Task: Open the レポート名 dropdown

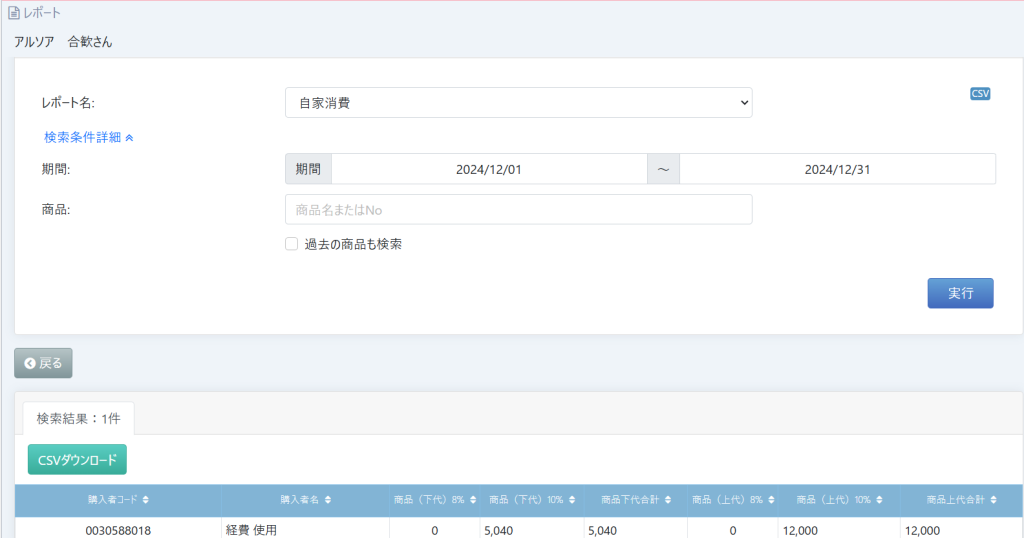Action: click(518, 103)
